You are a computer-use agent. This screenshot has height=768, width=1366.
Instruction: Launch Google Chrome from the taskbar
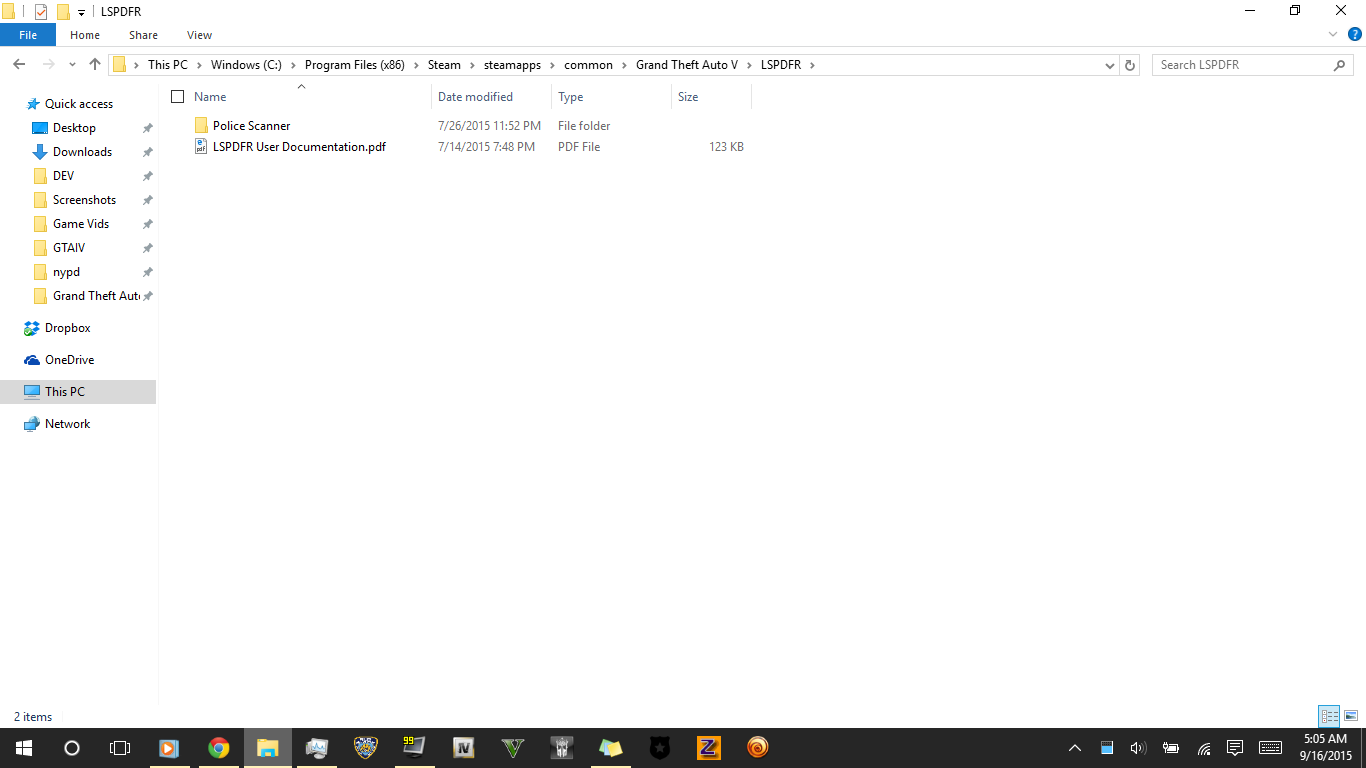(219, 748)
